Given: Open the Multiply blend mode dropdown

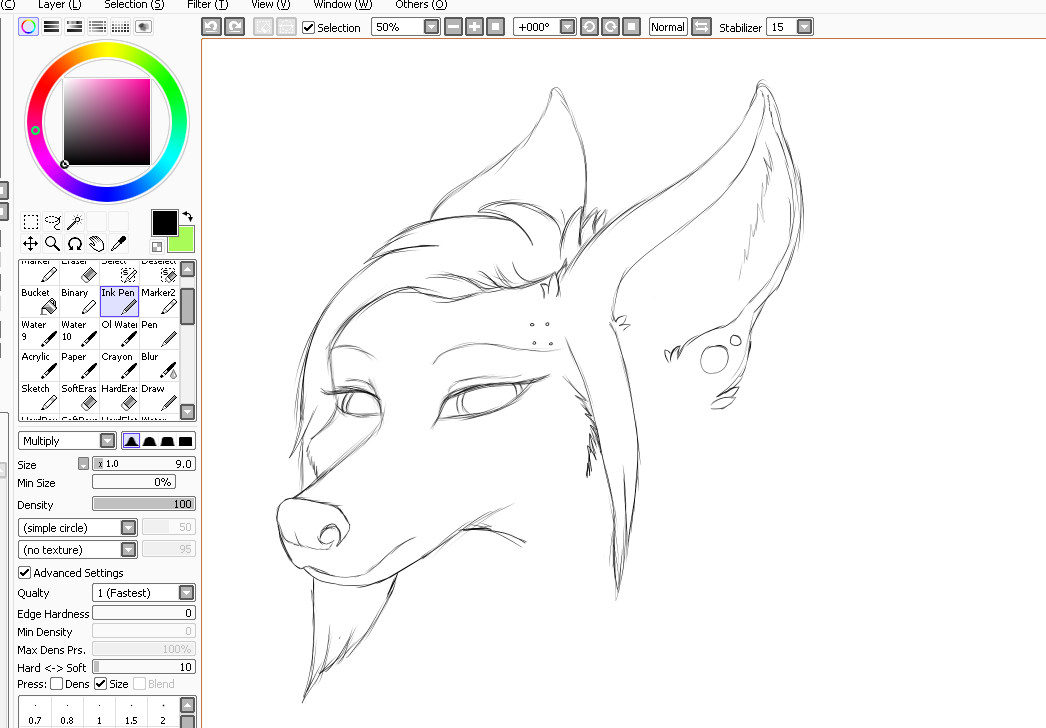Looking at the screenshot, I should click(107, 440).
